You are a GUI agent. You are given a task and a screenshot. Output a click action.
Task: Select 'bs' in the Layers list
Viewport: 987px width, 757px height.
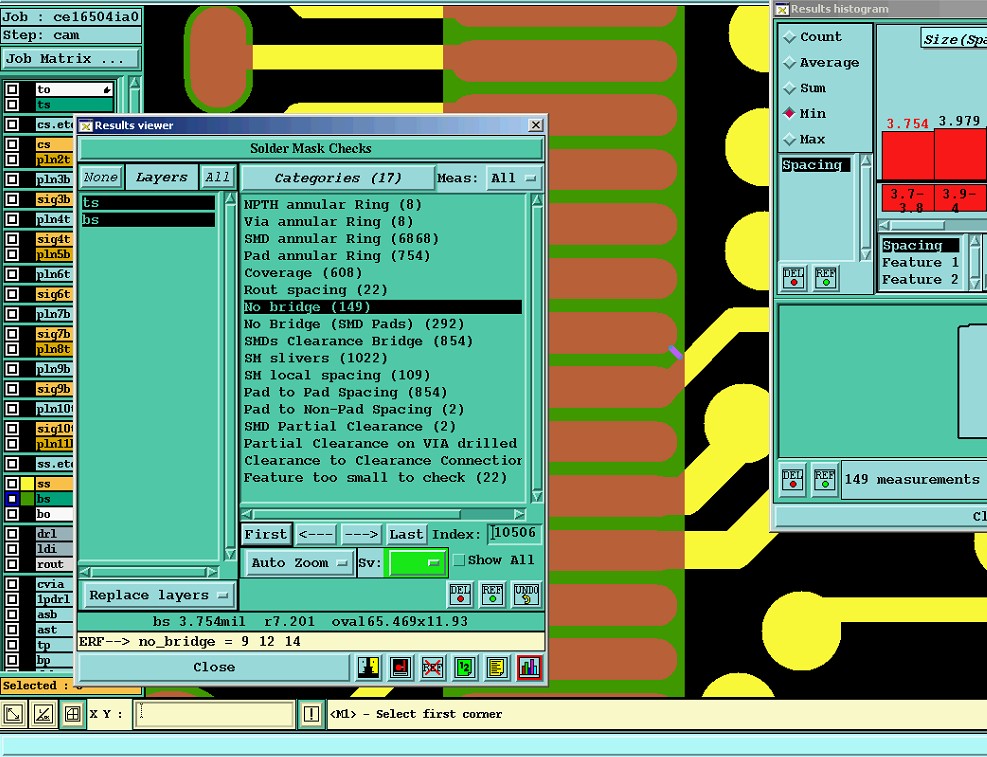(x=149, y=220)
